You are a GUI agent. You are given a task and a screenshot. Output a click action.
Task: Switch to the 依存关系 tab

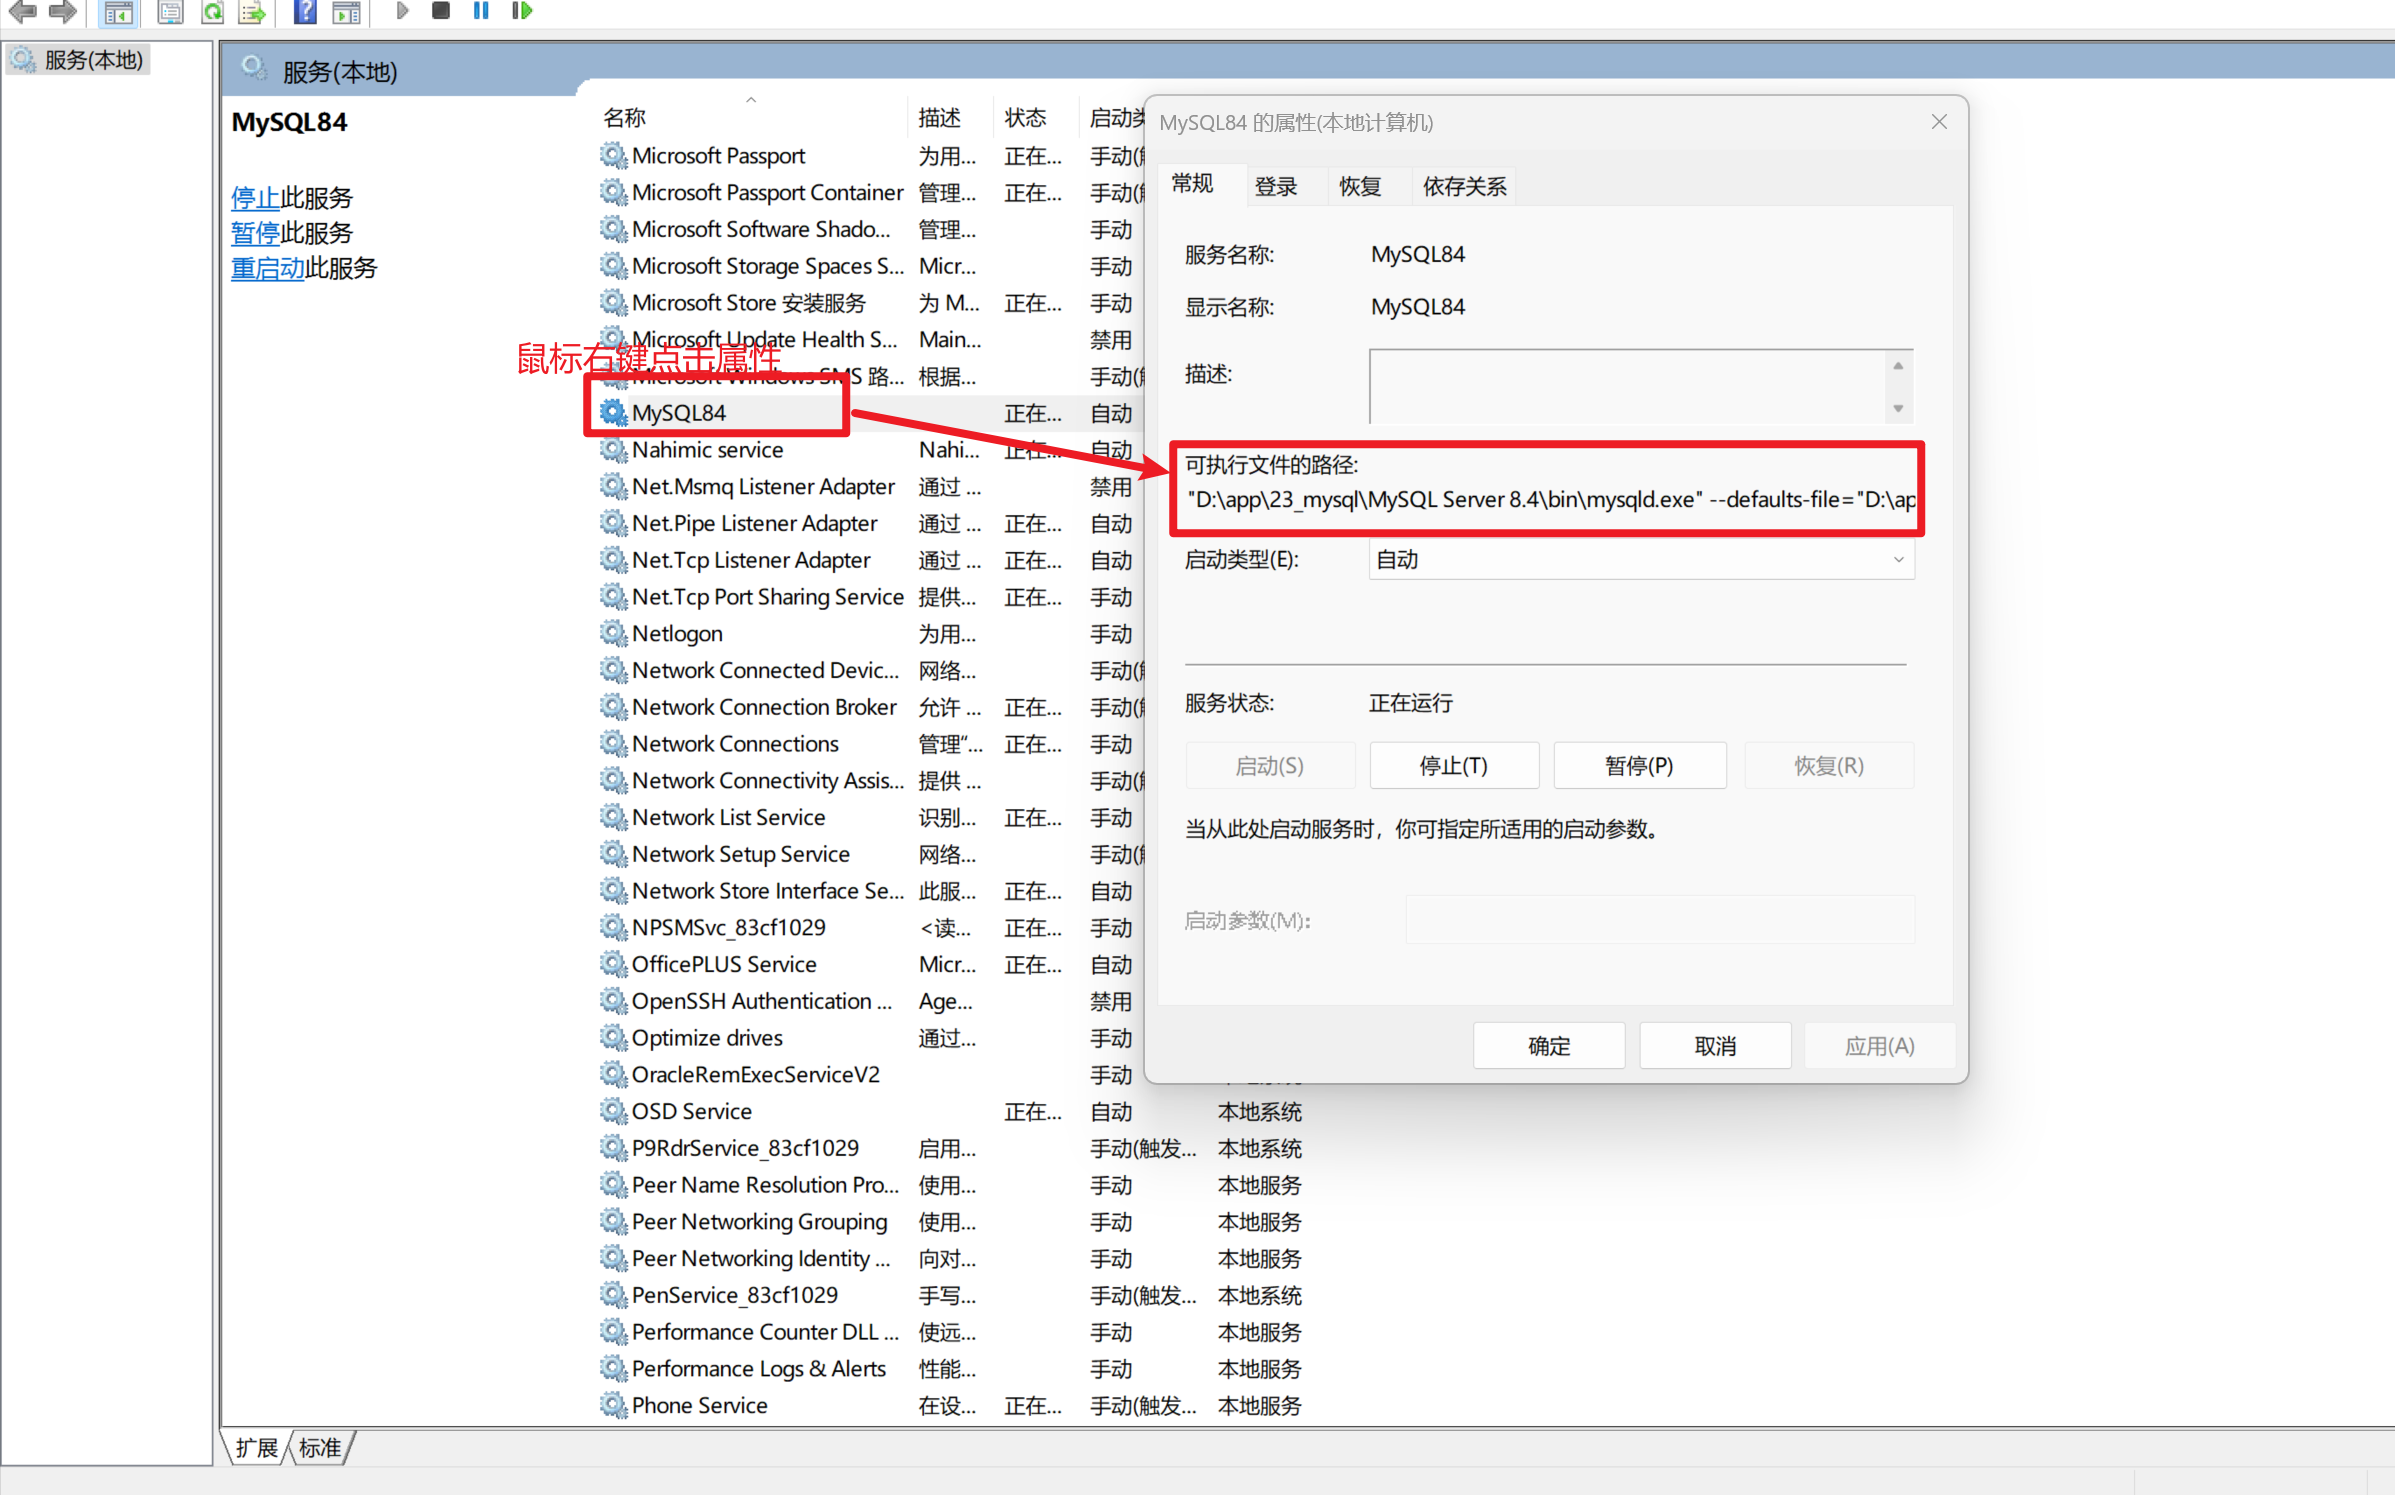1463,186
